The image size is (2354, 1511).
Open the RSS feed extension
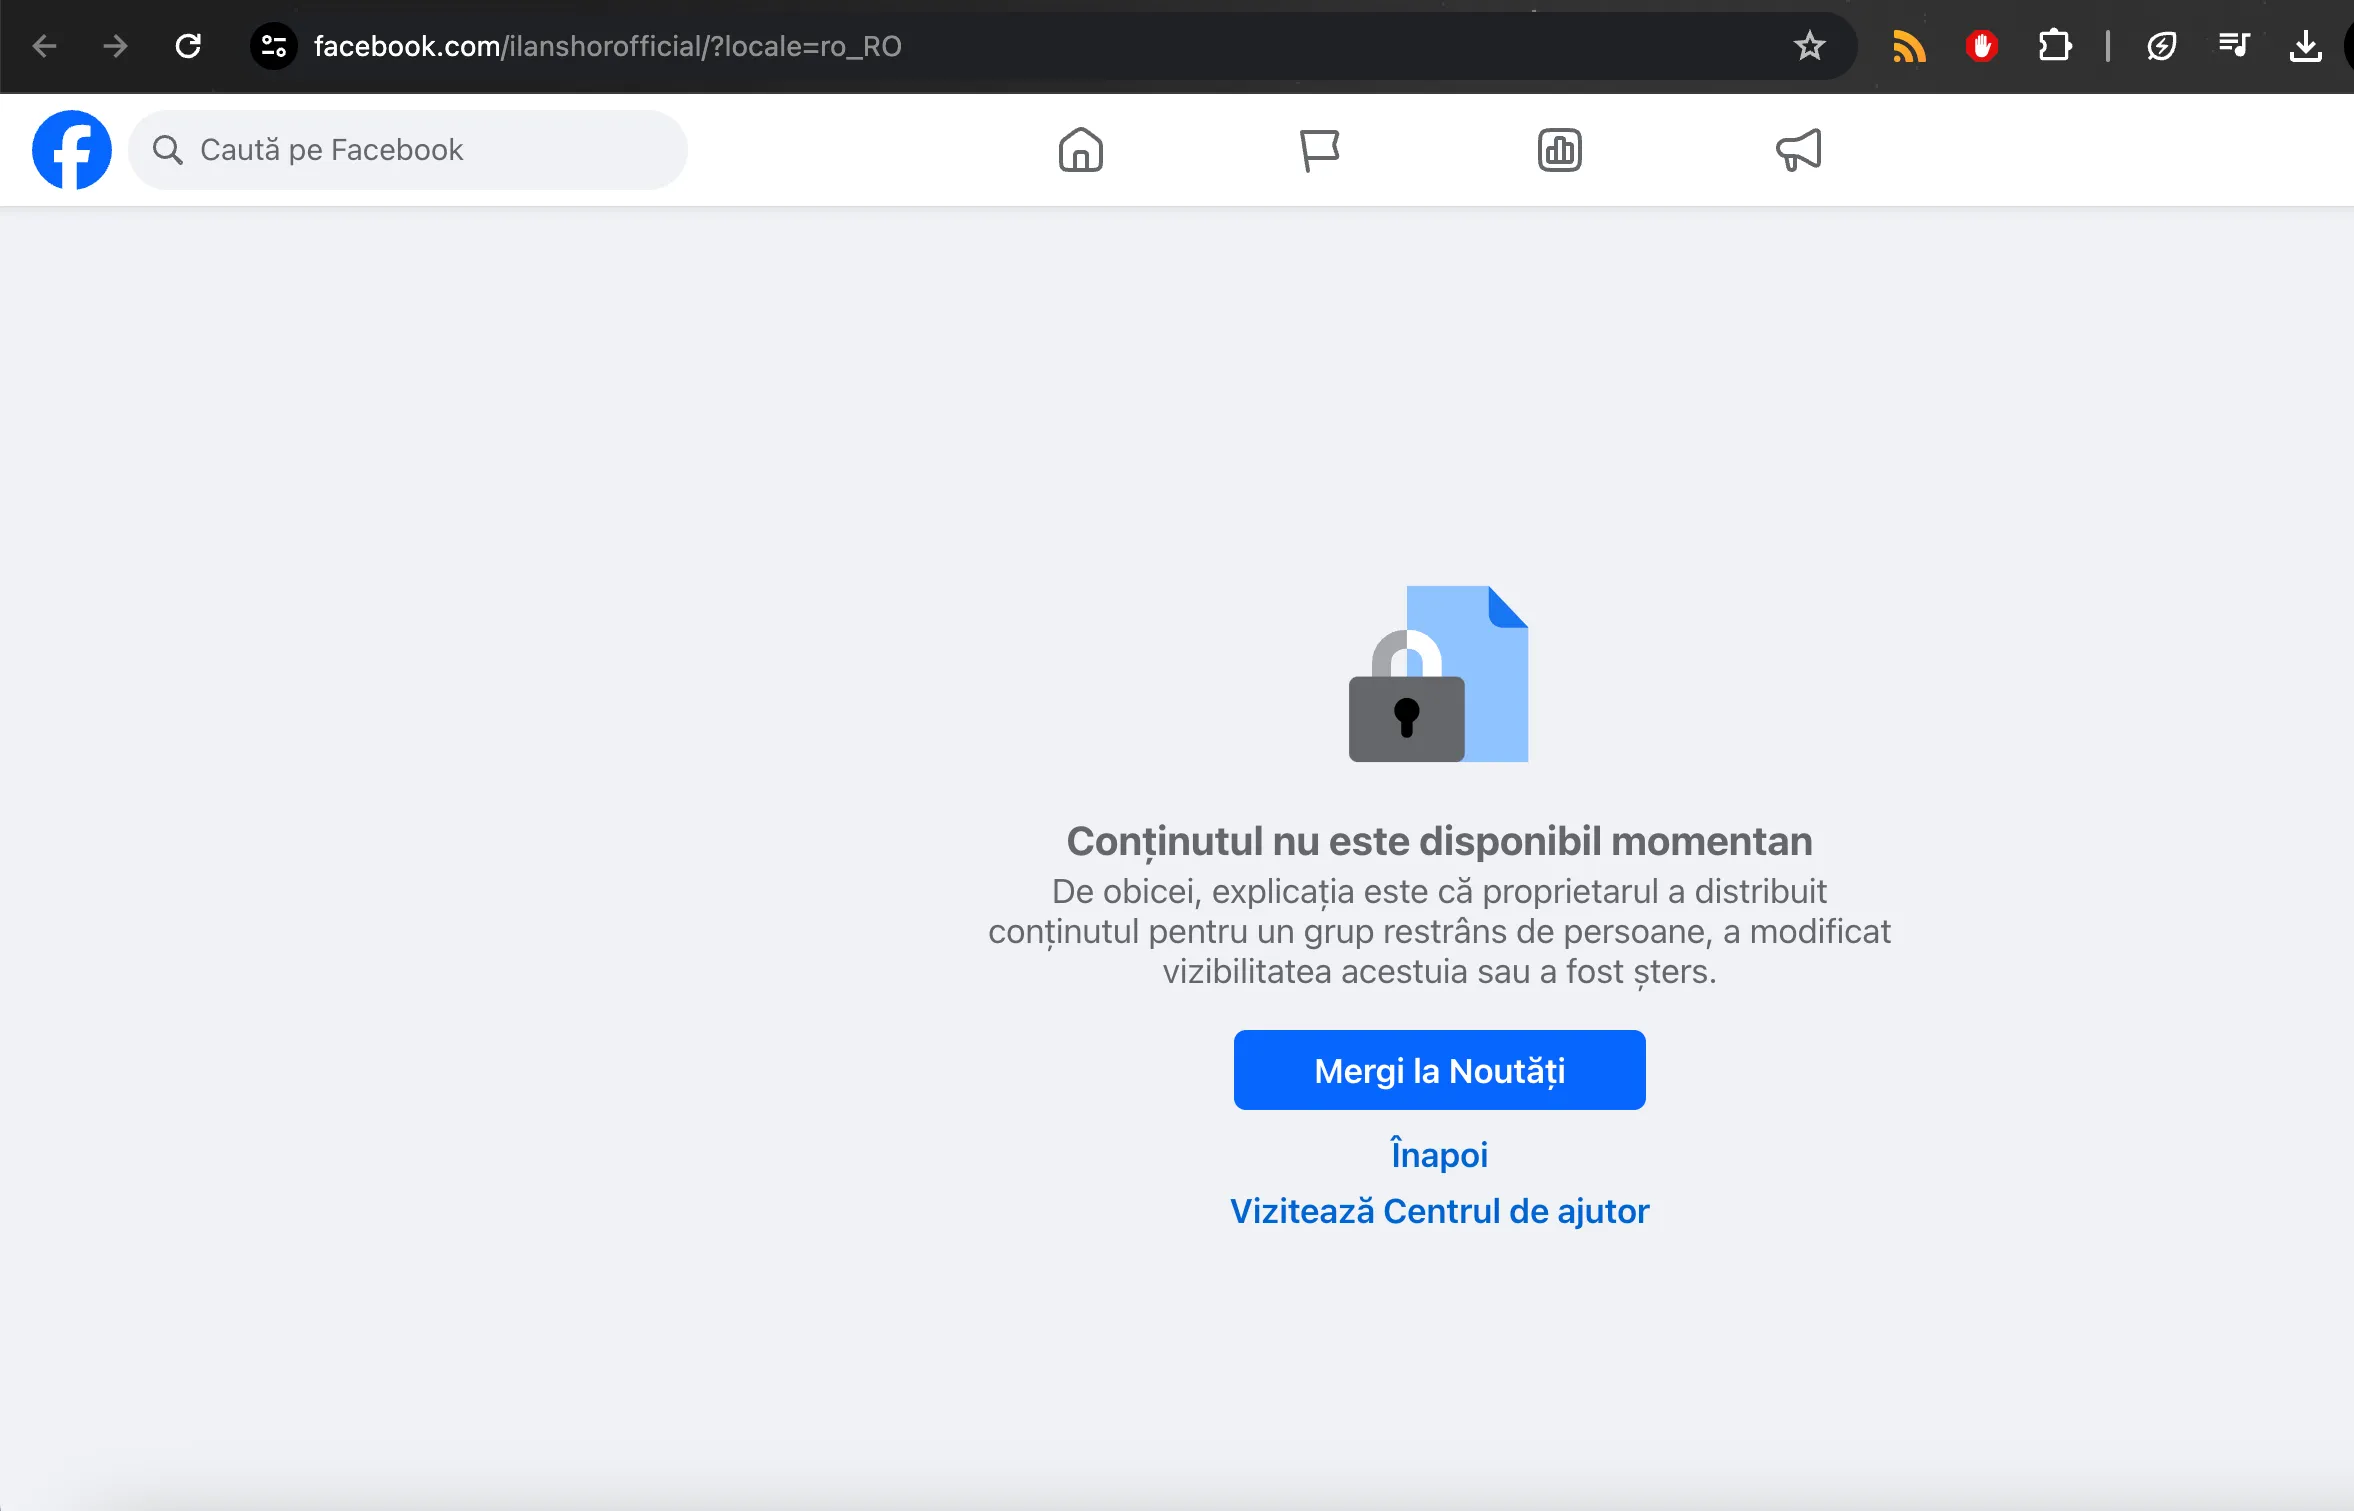coord(1909,46)
